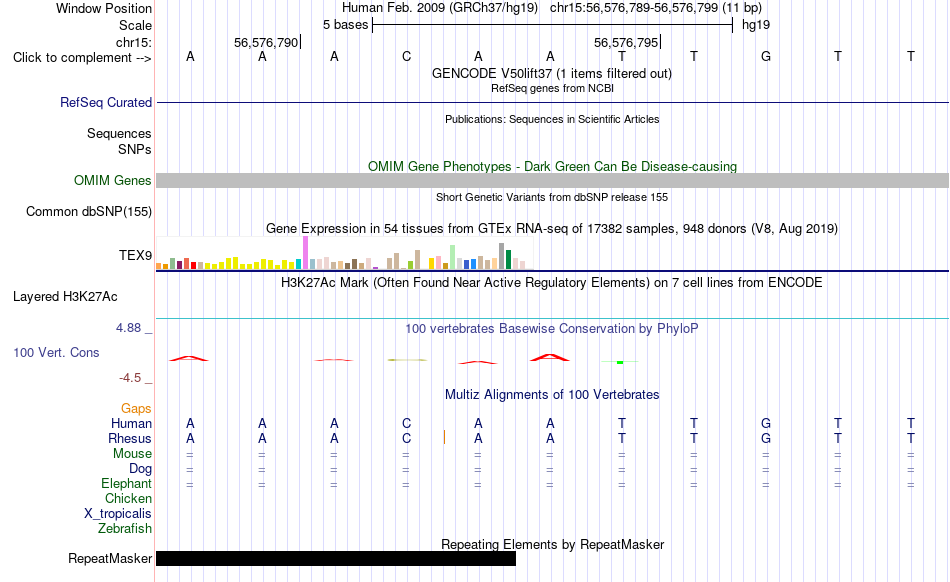The height and width of the screenshot is (582, 950).
Task: Click the orange insertion mark in Rhesus row
Action: click(x=444, y=437)
